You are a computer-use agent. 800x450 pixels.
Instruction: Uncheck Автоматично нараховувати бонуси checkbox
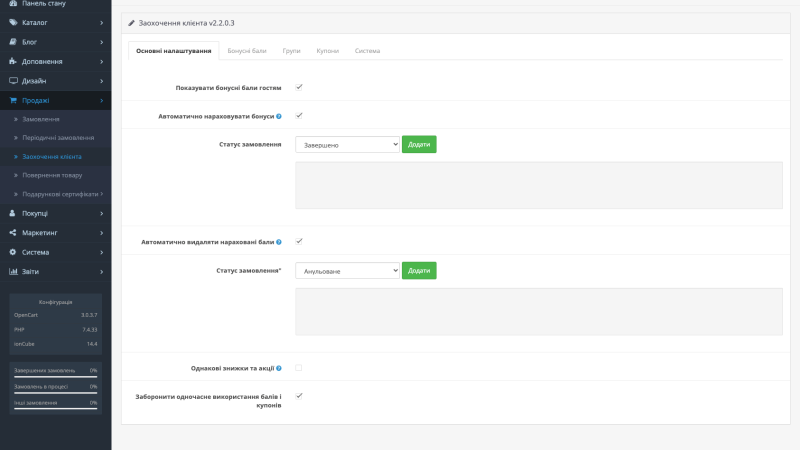(x=299, y=116)
